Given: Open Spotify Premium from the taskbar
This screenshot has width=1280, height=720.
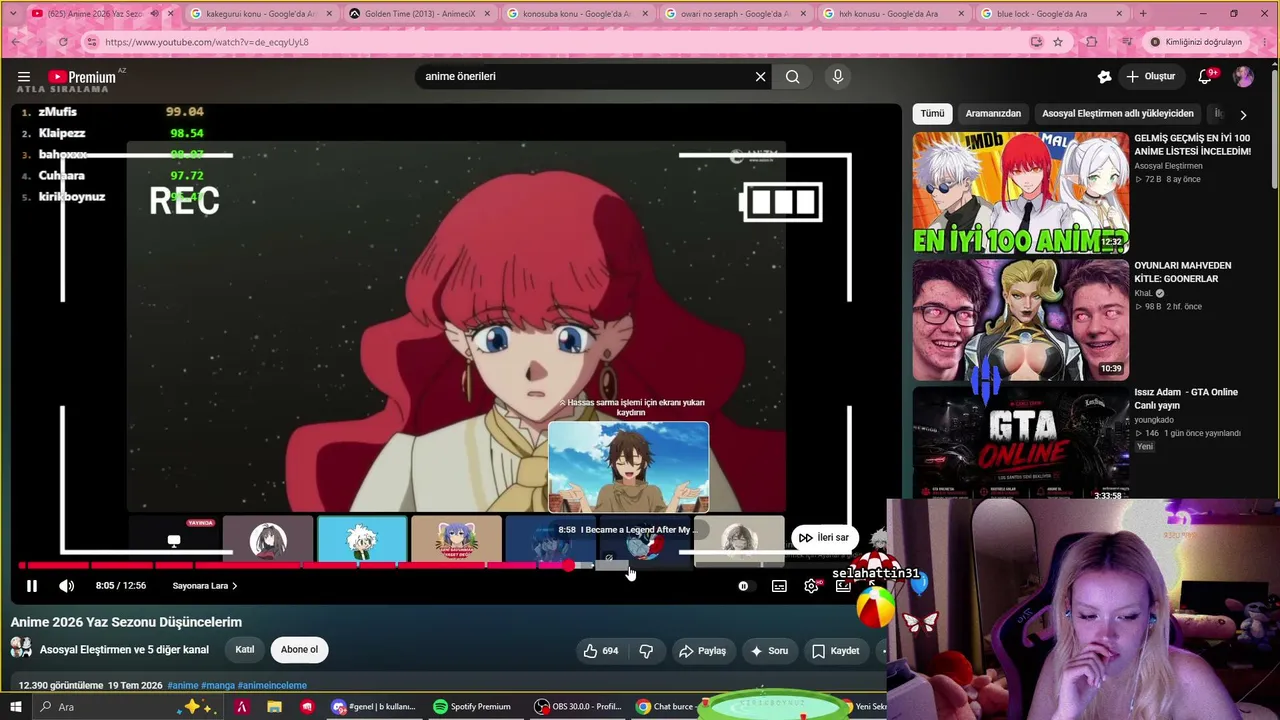Looking at the screenshot, I should (x=472, y=707).
